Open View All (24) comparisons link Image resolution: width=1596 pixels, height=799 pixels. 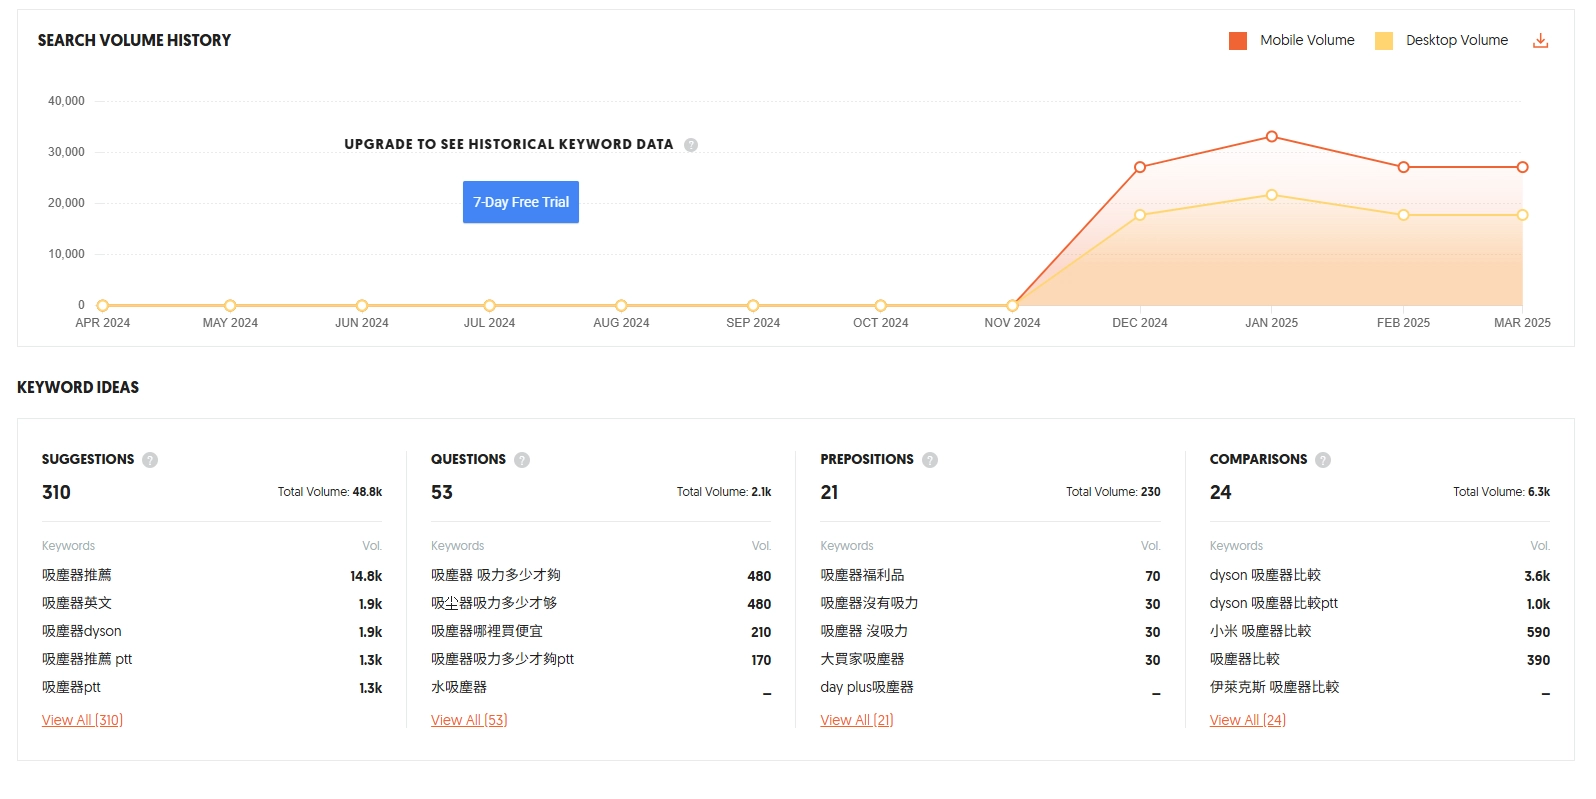pos(1248,720)
